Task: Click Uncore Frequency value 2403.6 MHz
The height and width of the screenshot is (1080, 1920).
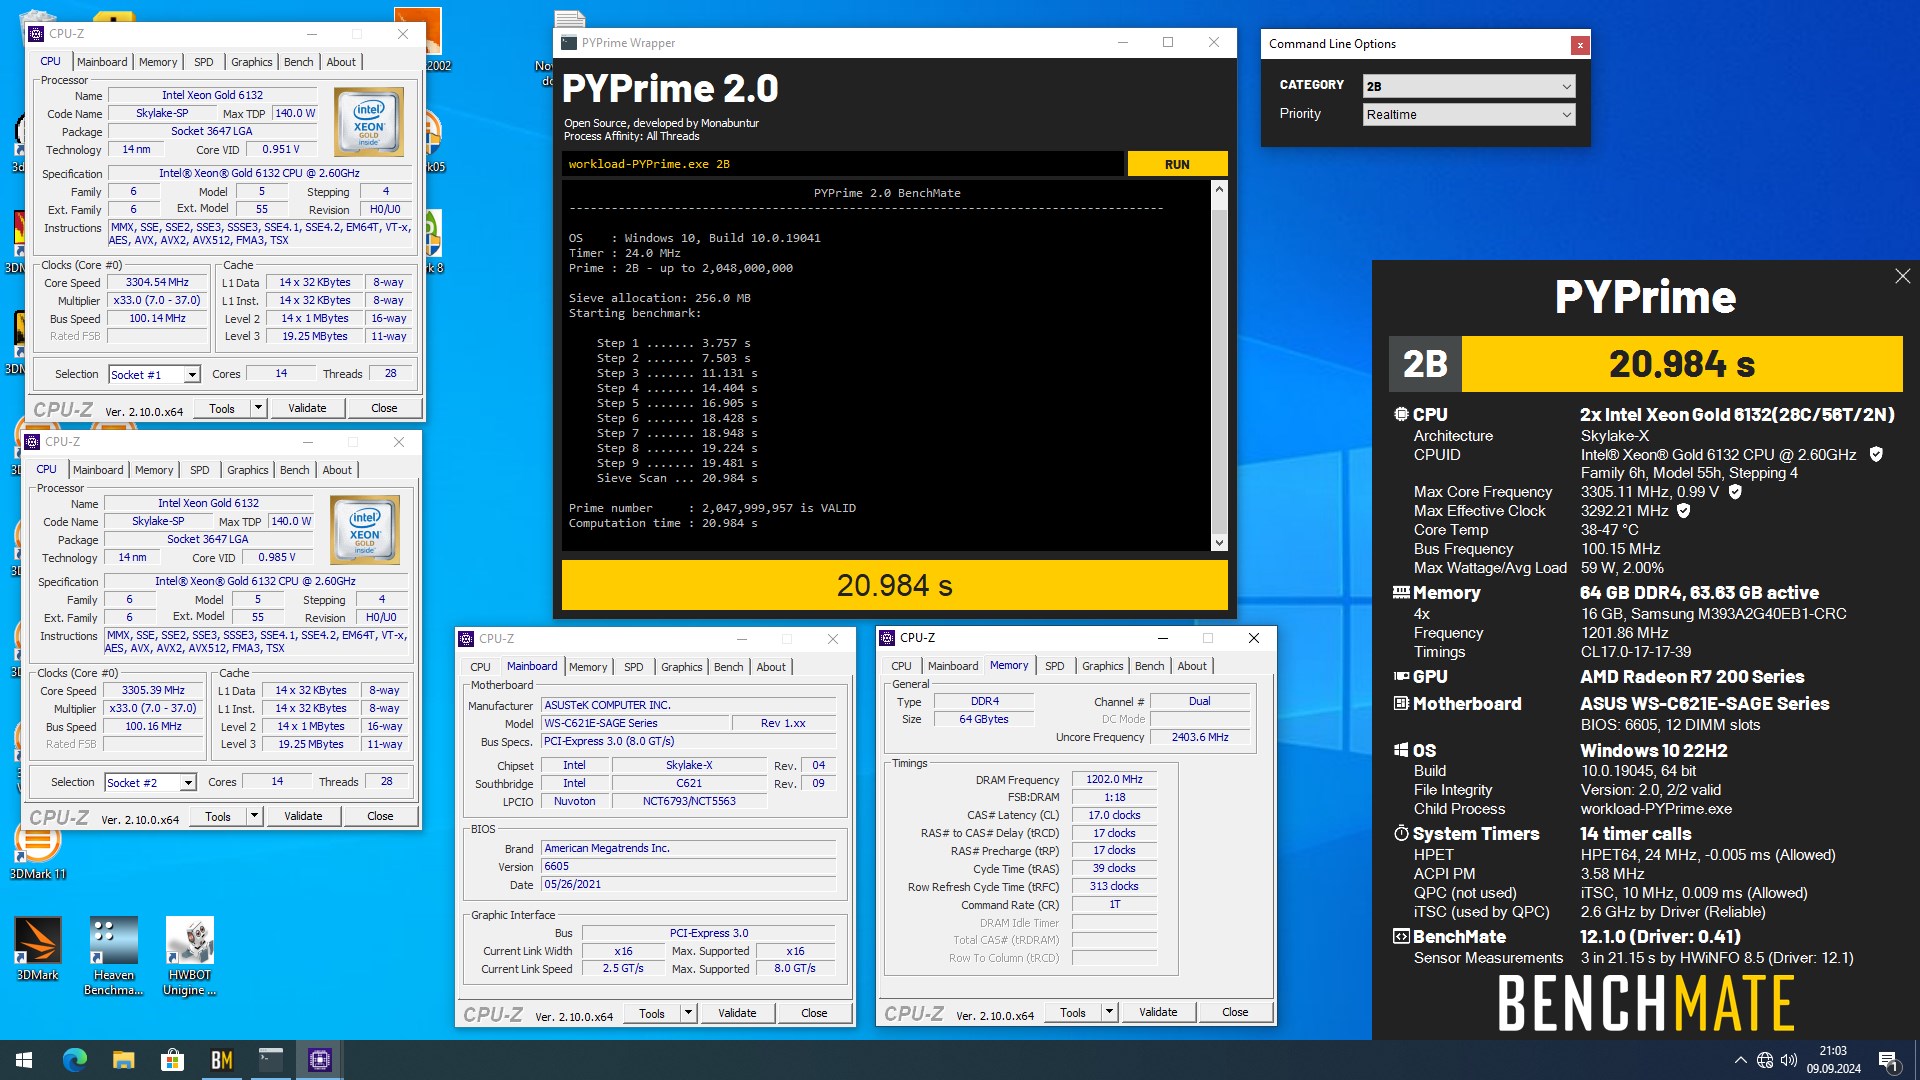Action: 1200,737
